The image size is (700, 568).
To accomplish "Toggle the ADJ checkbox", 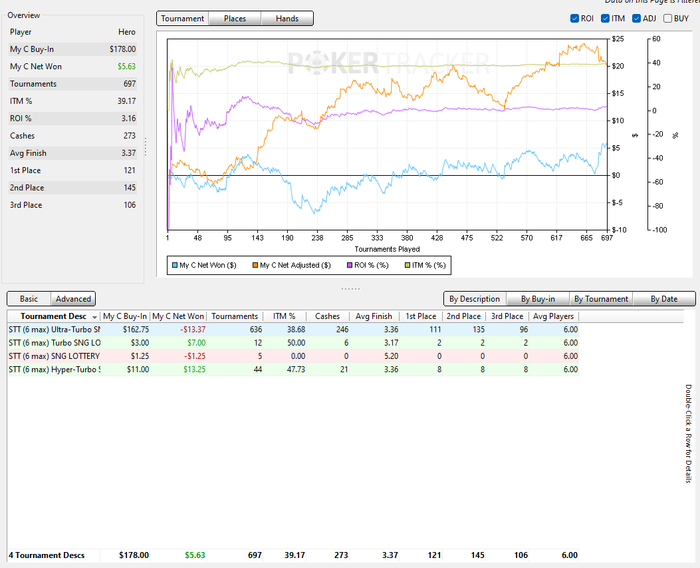I will [x=637, y=18].
